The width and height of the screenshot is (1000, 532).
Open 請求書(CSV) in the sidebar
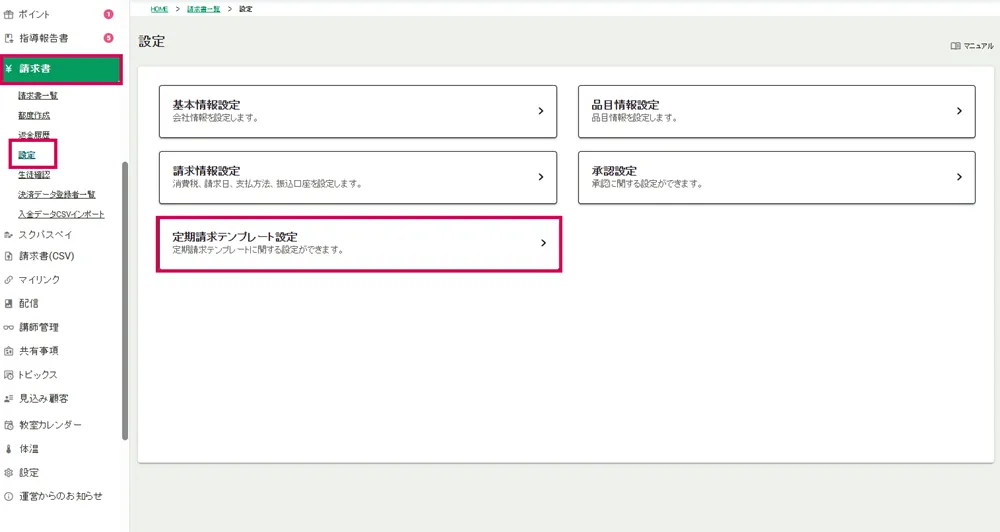(x=46, y=256)
